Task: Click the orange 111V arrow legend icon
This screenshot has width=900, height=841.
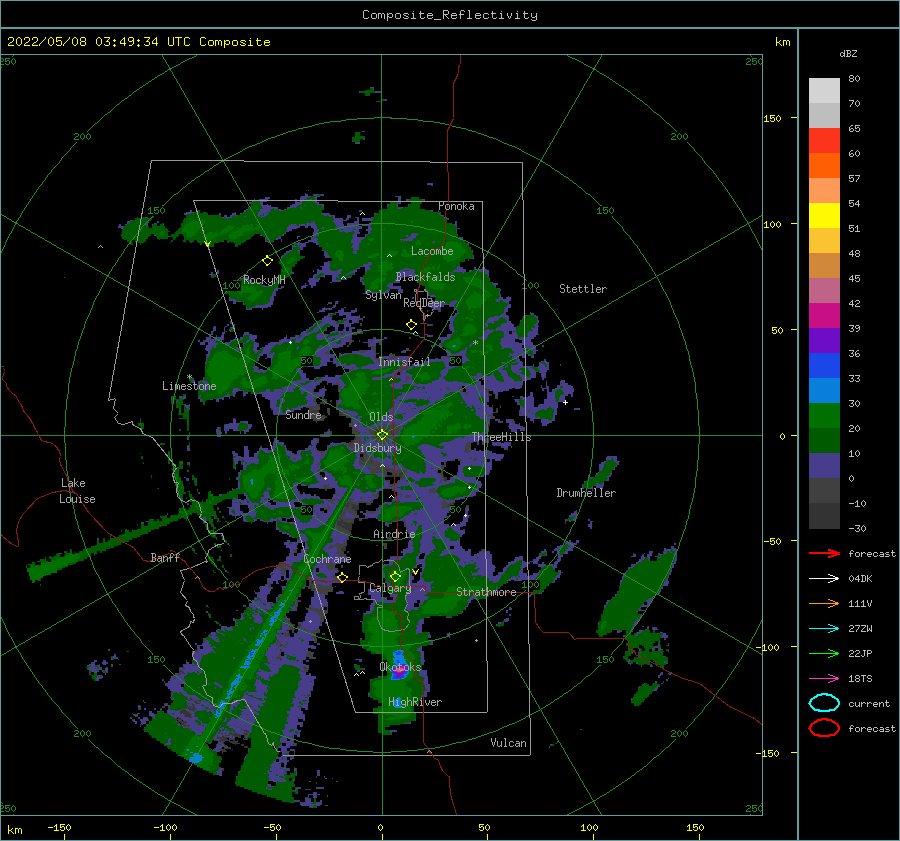Action: click(x=824, y=603)
